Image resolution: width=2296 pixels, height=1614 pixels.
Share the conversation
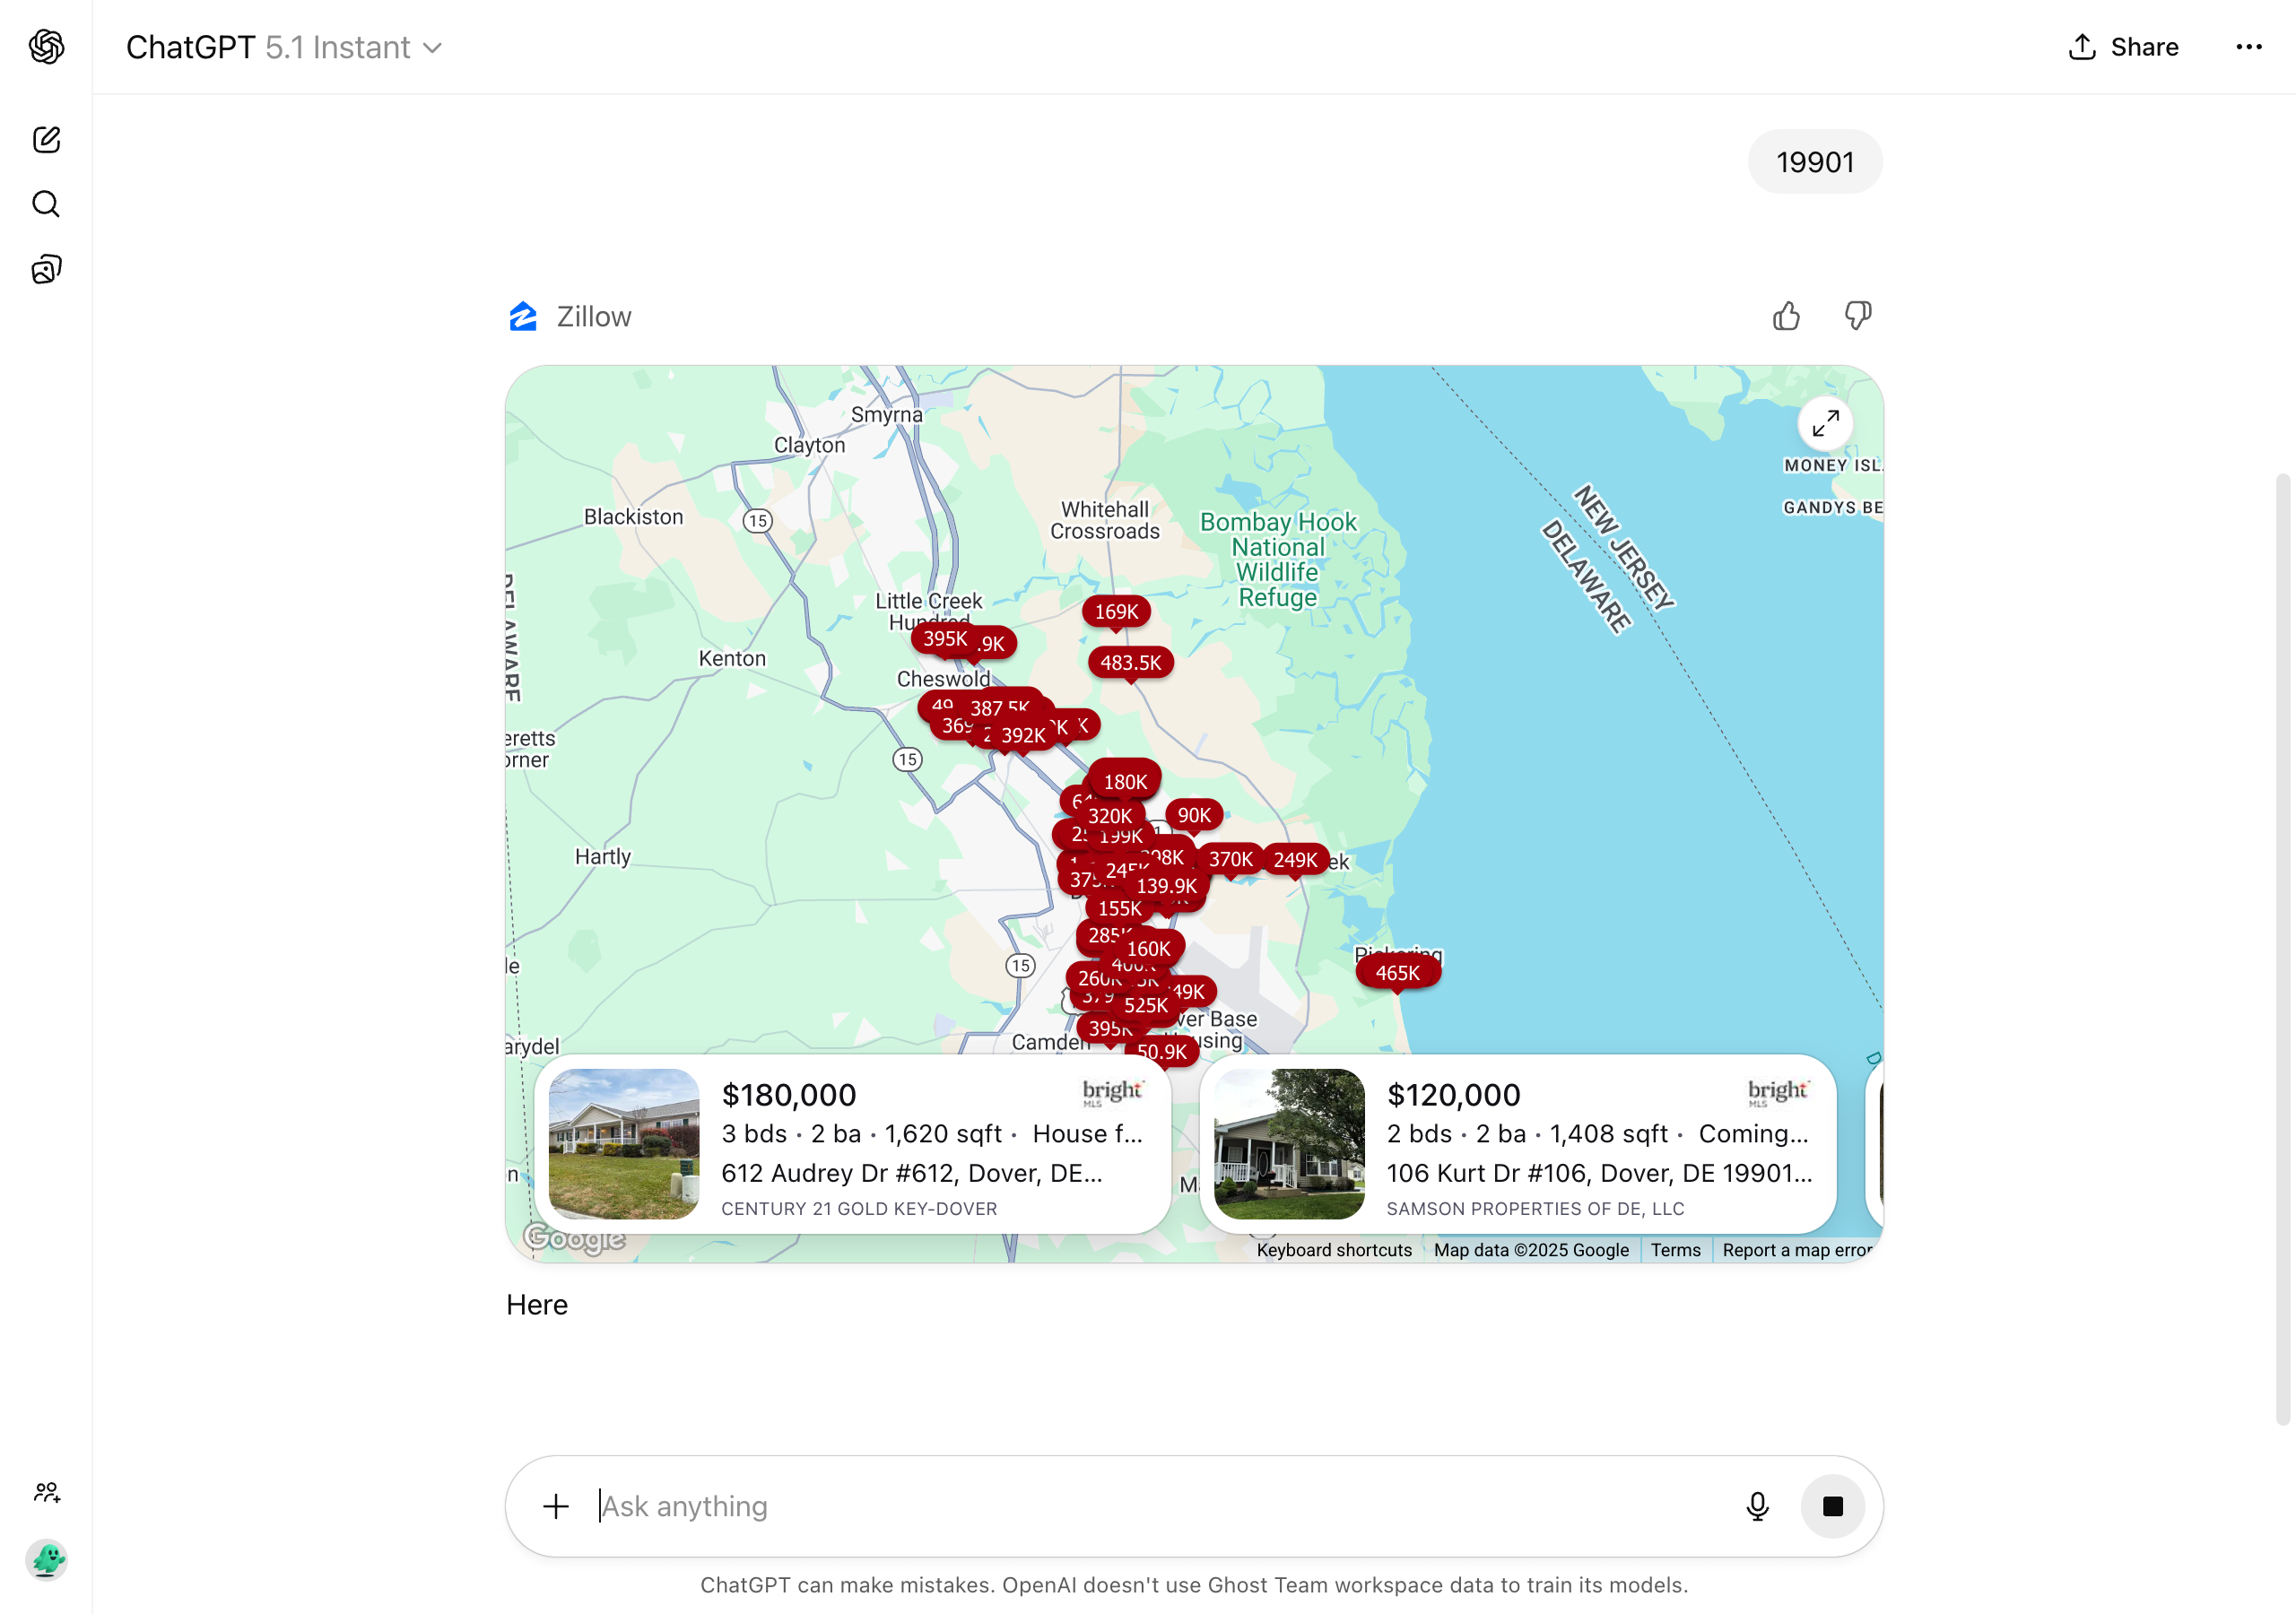click(2123, 46)
